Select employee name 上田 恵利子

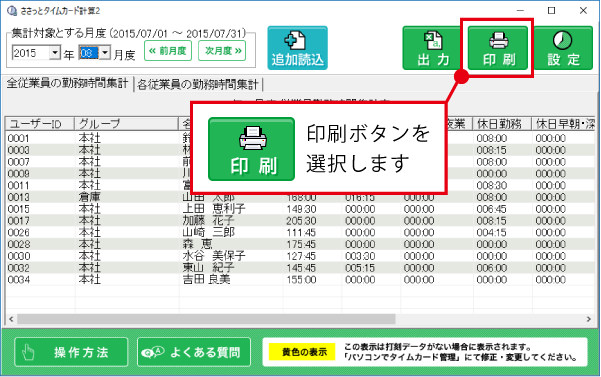[x=213, y=209]
